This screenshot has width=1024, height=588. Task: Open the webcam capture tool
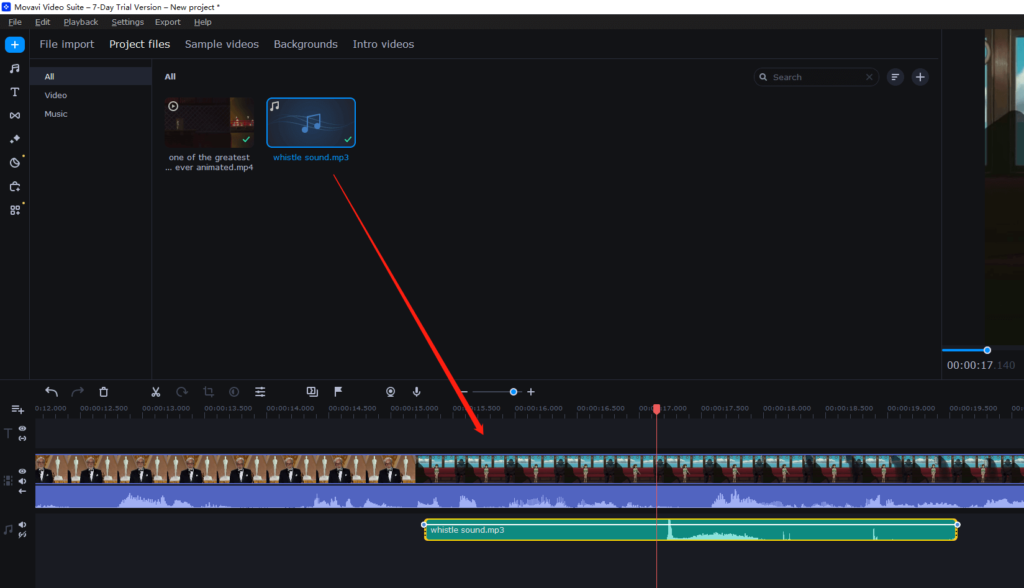point(390,392)
